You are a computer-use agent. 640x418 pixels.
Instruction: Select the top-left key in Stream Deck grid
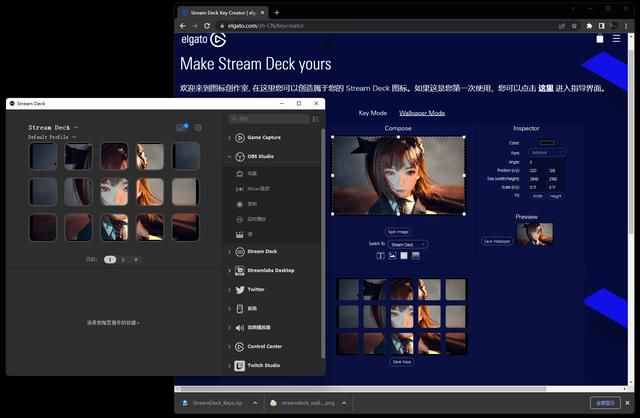[43, 156]
